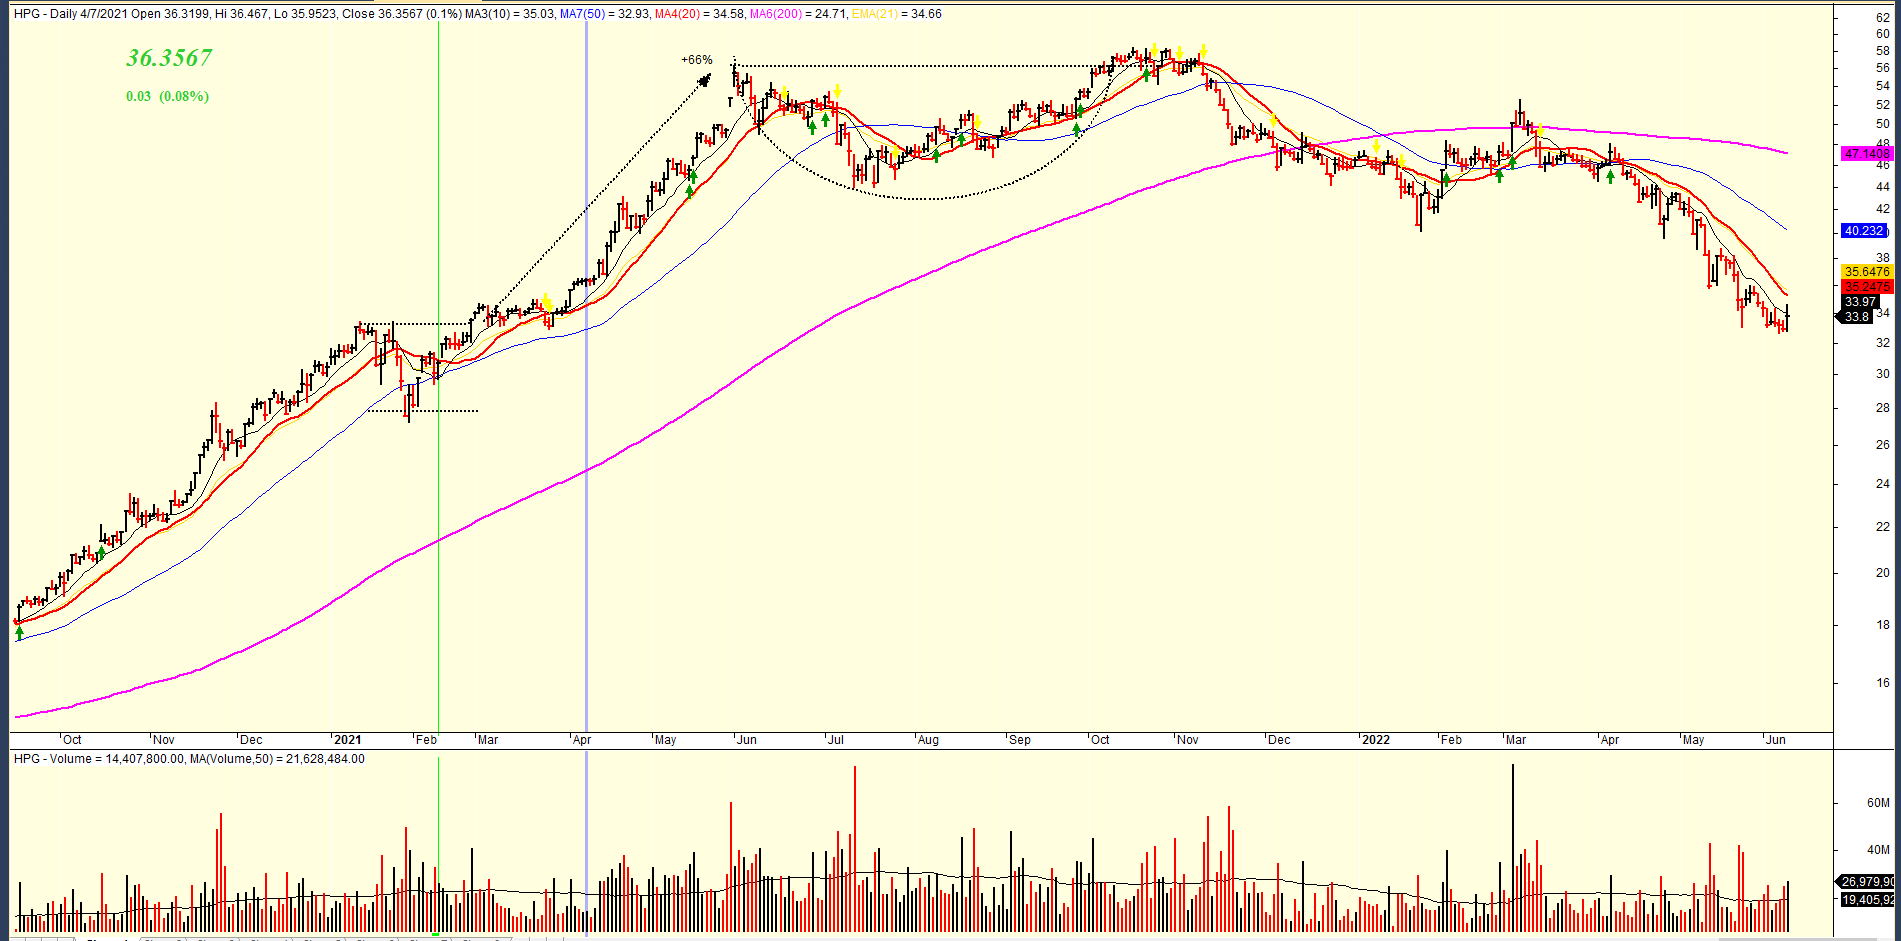Select the blue 40.232 price label

[x=1864, y=231]
